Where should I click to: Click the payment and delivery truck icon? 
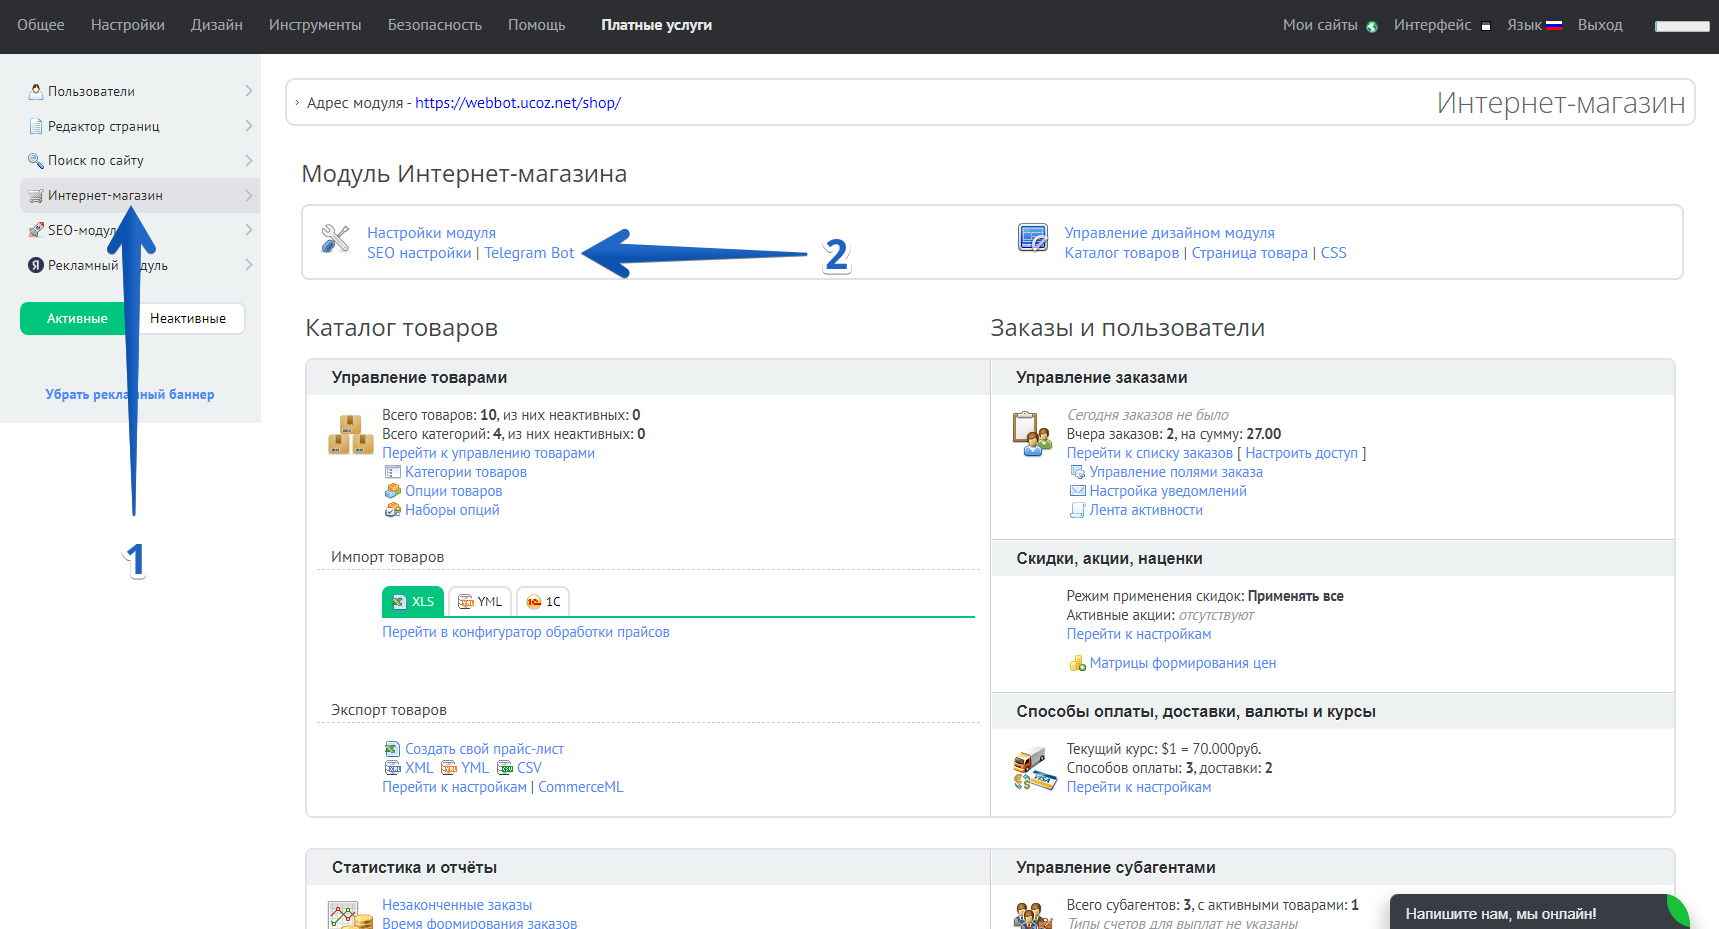(x=1034, y=769)
